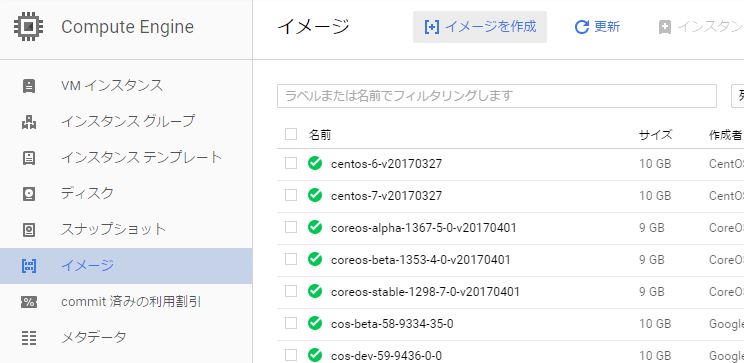Click the イメージを作成 button

480,27
